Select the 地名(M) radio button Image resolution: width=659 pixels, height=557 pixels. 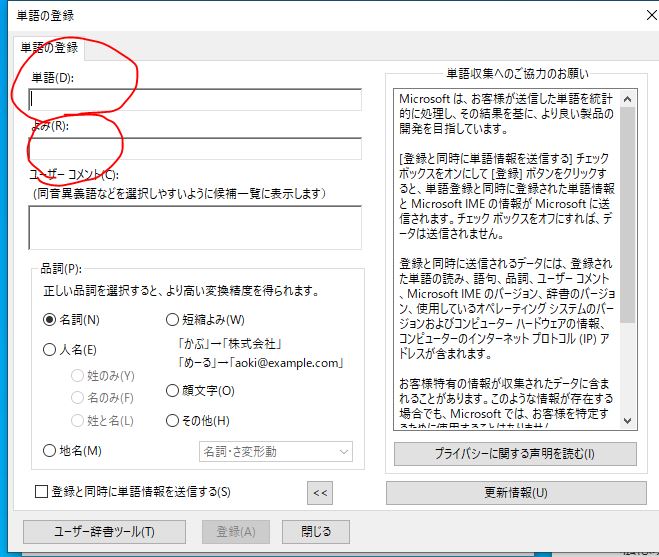pyautogui.click(x=50, y=451)
